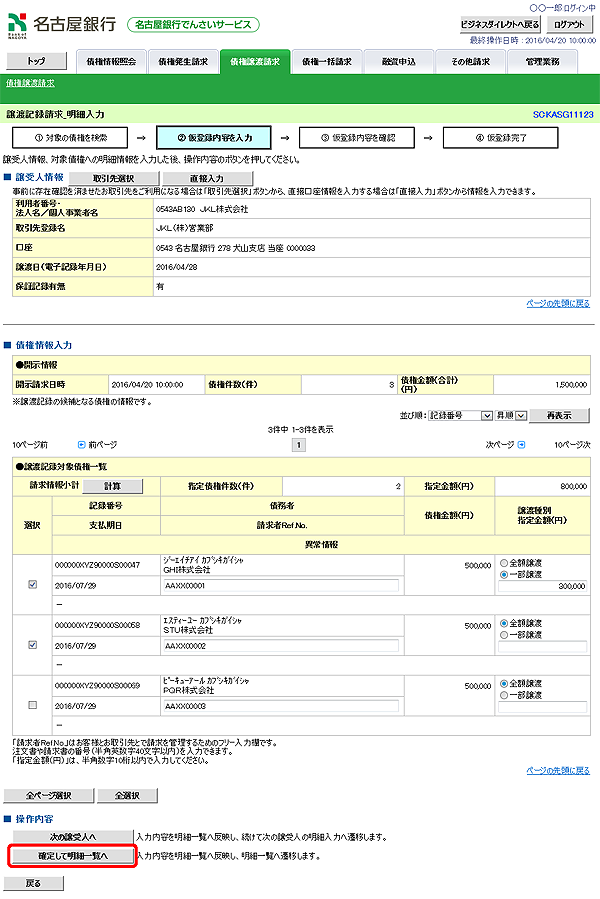Click the 全ページ選択 button
The height and width of the screenshot is (899, 600).
(49, 796)
